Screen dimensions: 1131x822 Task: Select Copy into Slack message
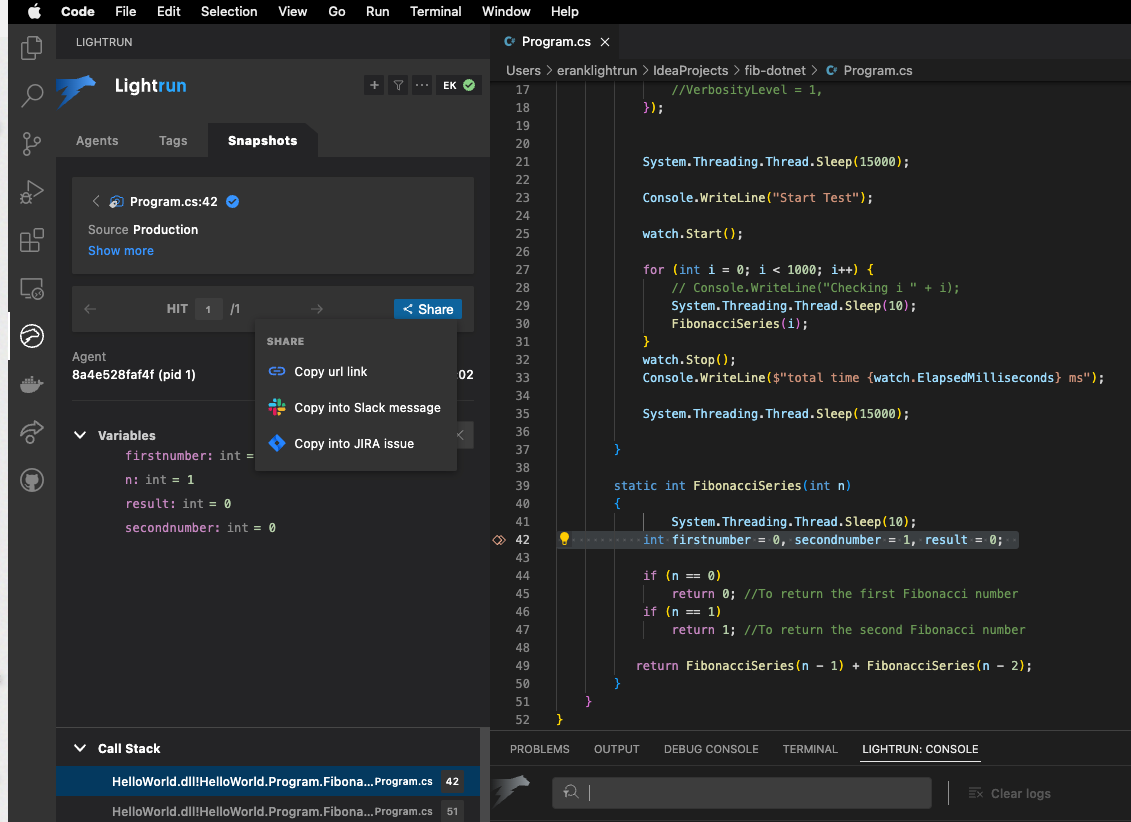(x=366, y=408)
